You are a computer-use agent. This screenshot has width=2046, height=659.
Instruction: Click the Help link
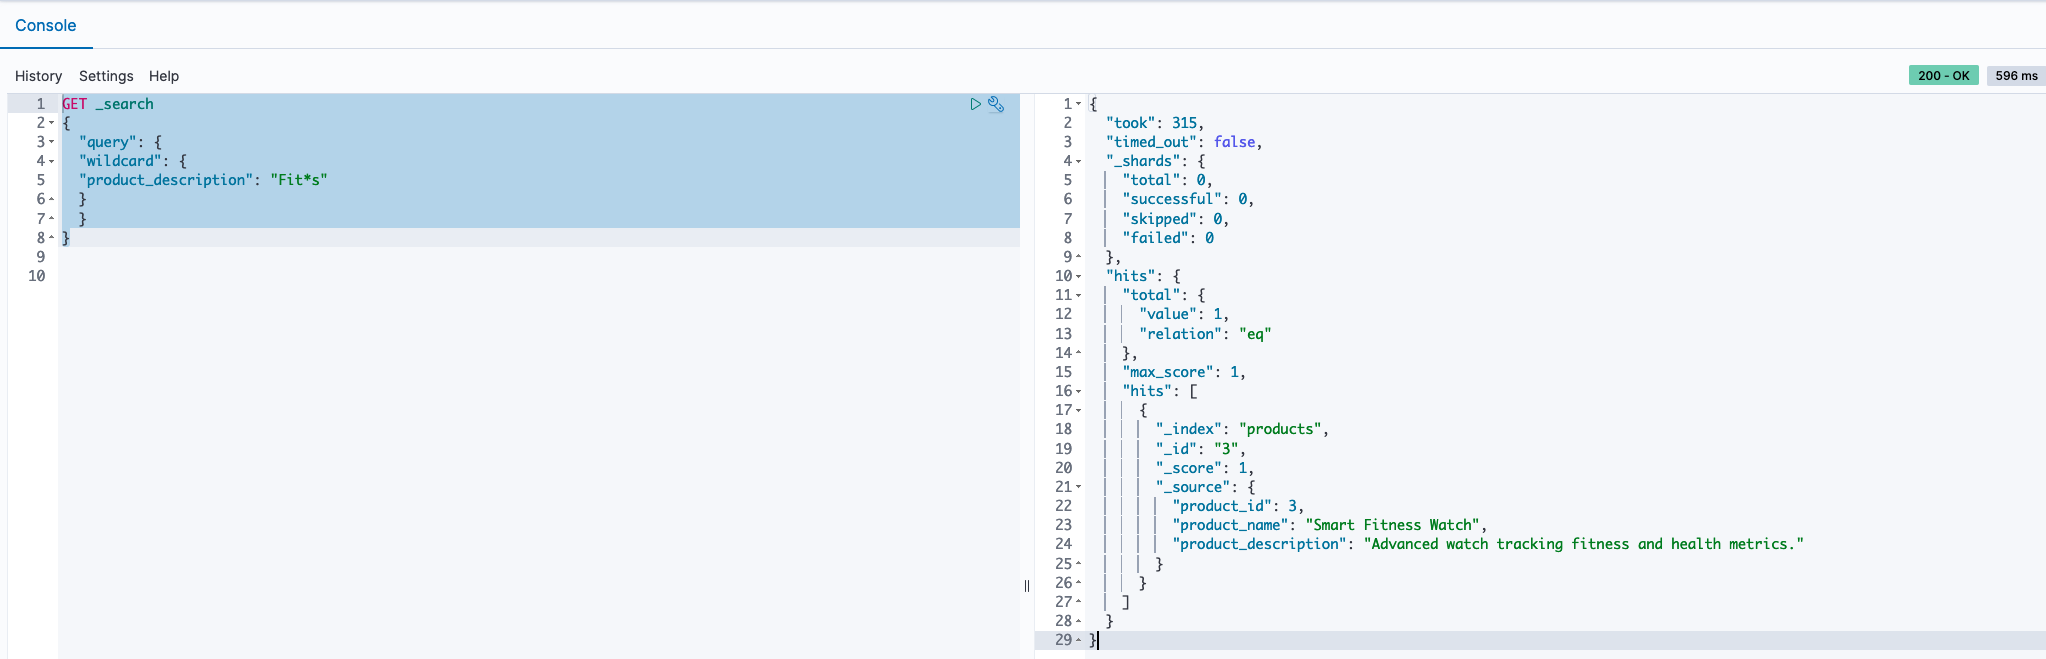tap(164, 76)
